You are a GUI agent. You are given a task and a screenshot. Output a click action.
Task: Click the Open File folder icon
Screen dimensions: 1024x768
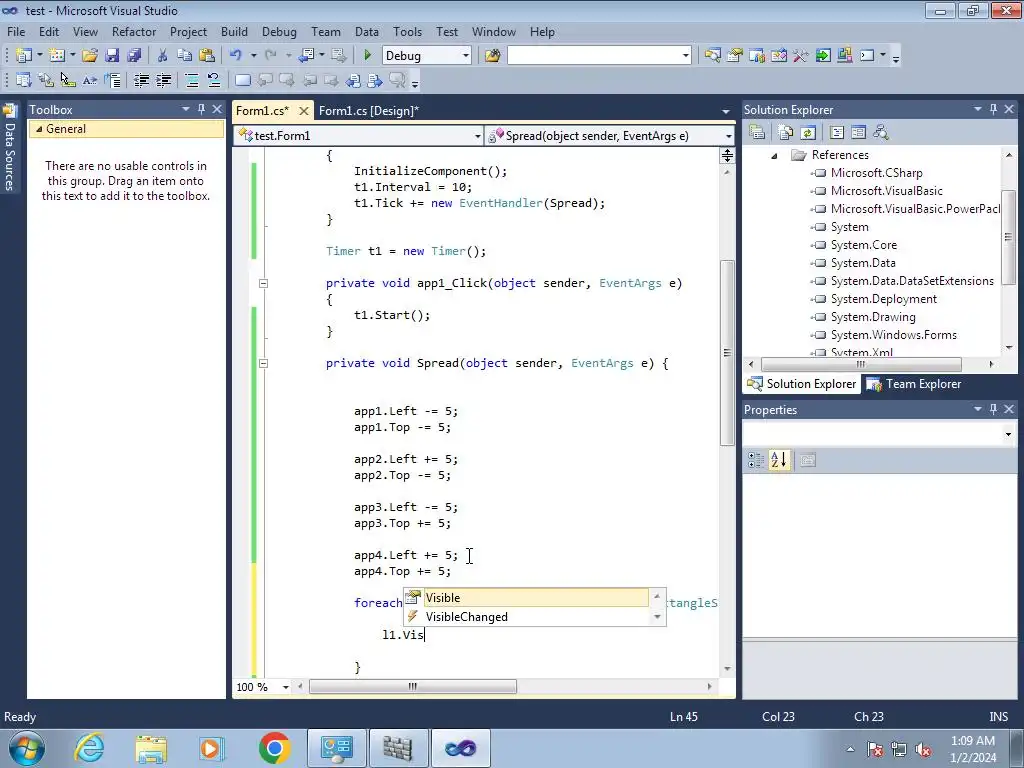click(90, 56)
